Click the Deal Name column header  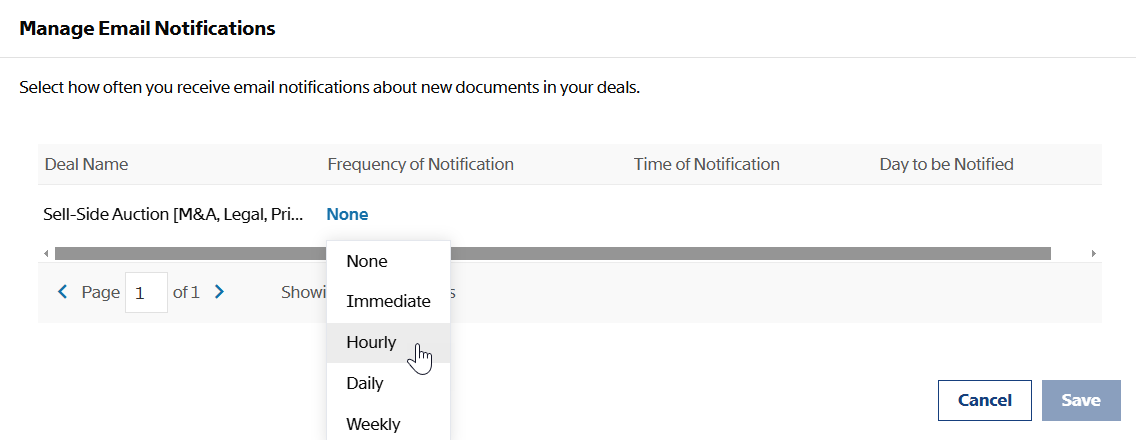[x=86, y=165]
